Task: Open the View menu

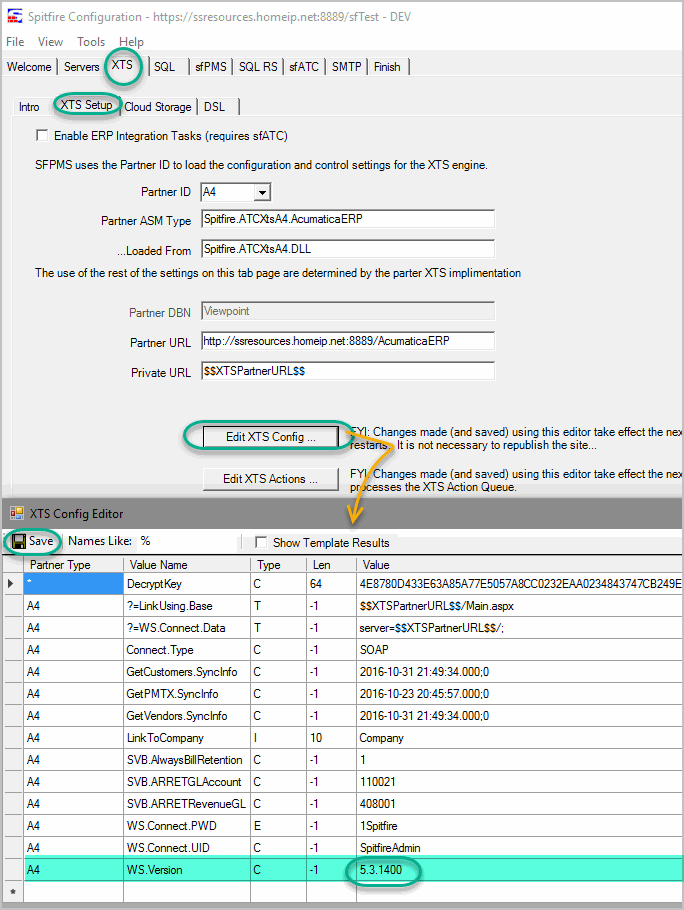Action: pyautogui.click(x=50, y=42)
